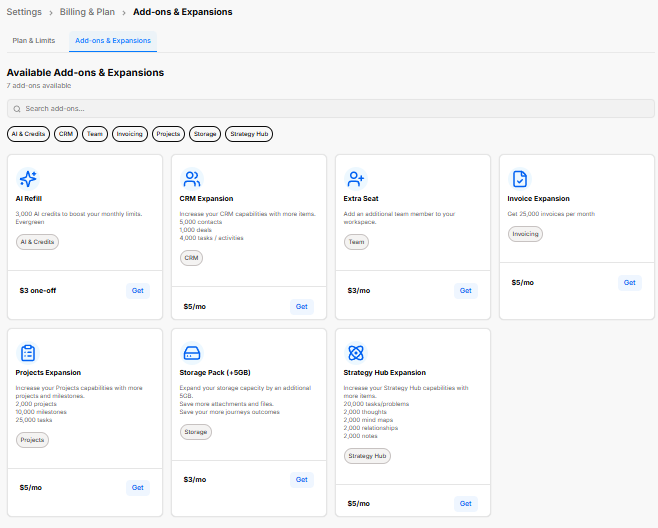Toggle the Strategy Hub filter chip
This screenshot has width=658, height=528.
249,134
